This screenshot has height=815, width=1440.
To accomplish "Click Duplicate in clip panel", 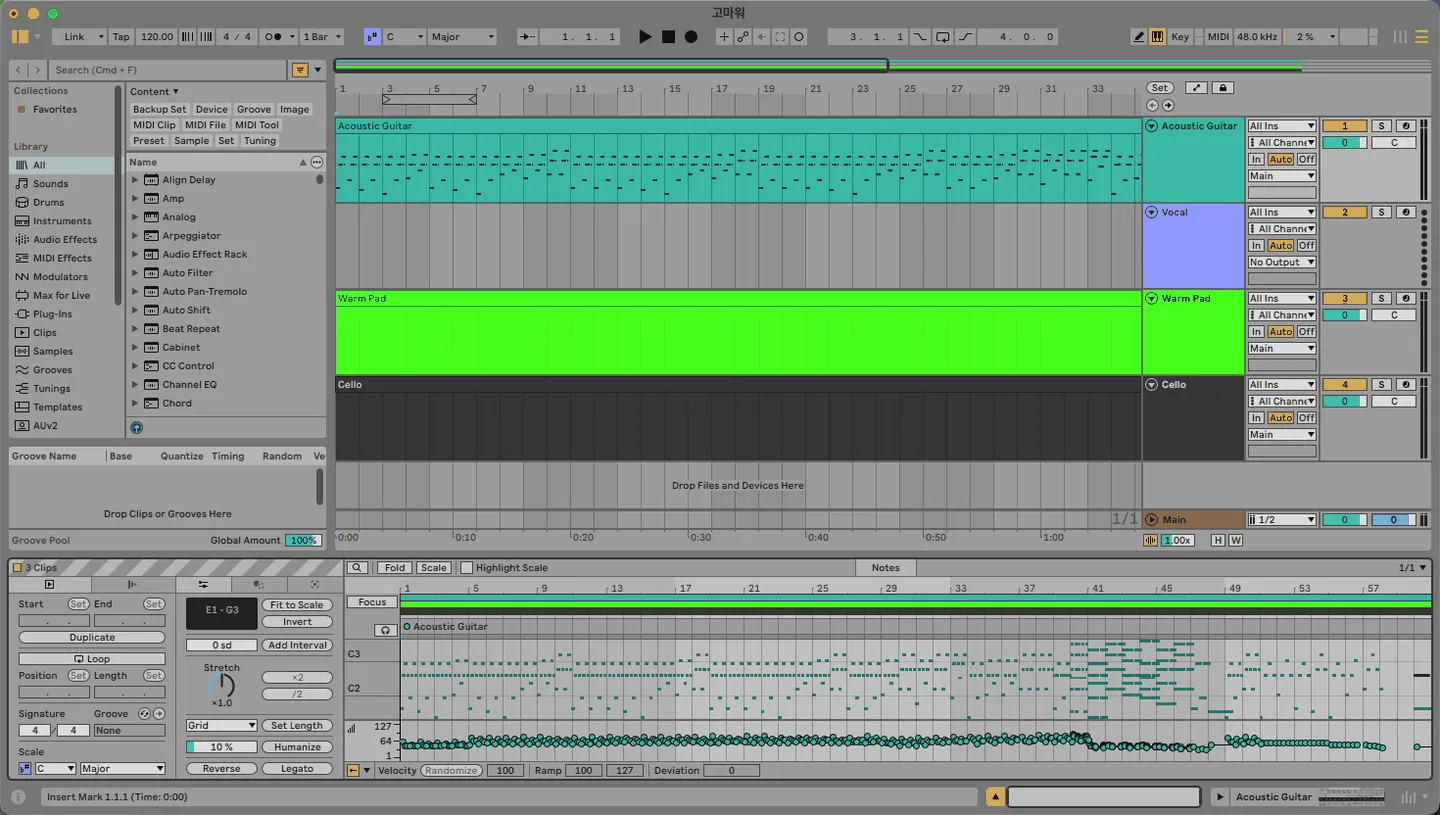I will [x=92, y=638].
